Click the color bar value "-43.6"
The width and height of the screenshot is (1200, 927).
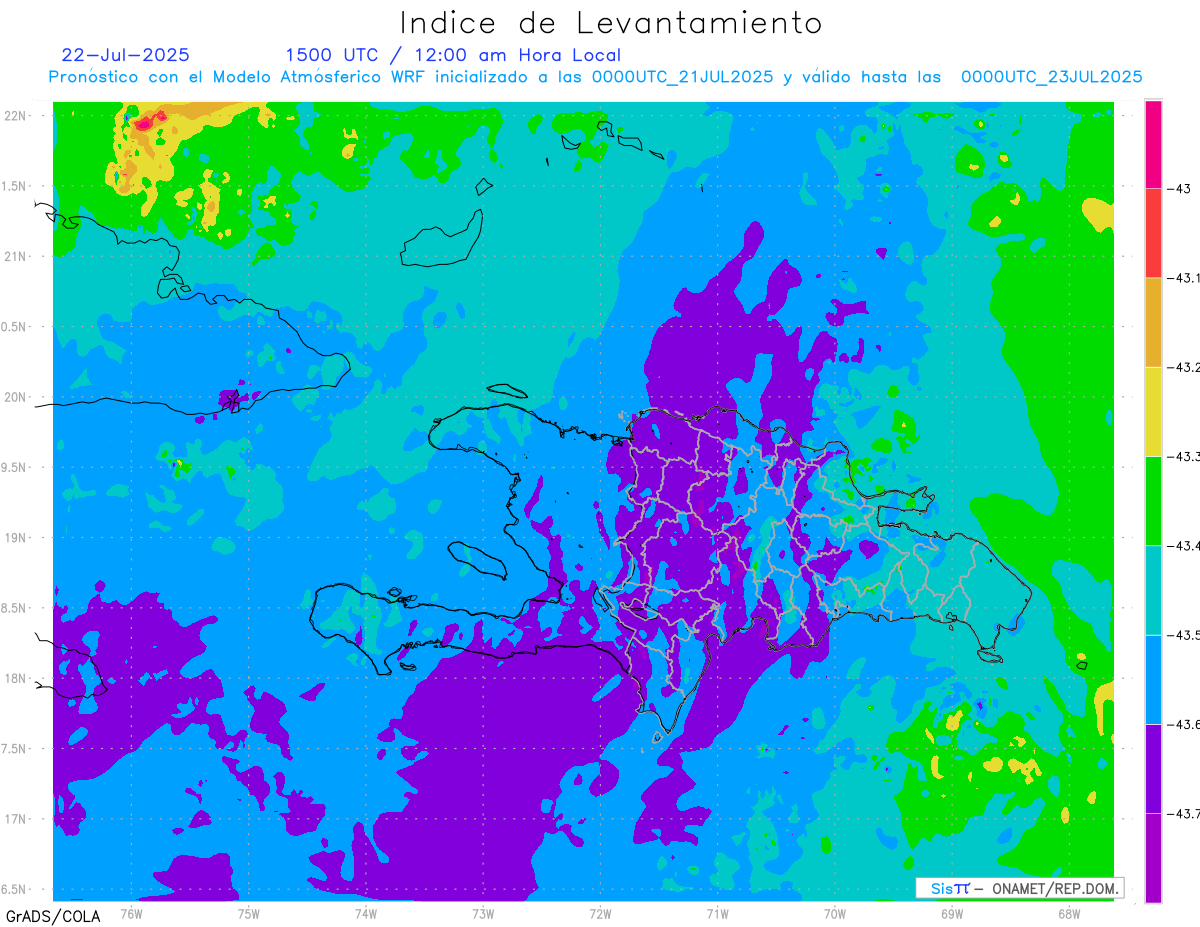coord(1183,724)
